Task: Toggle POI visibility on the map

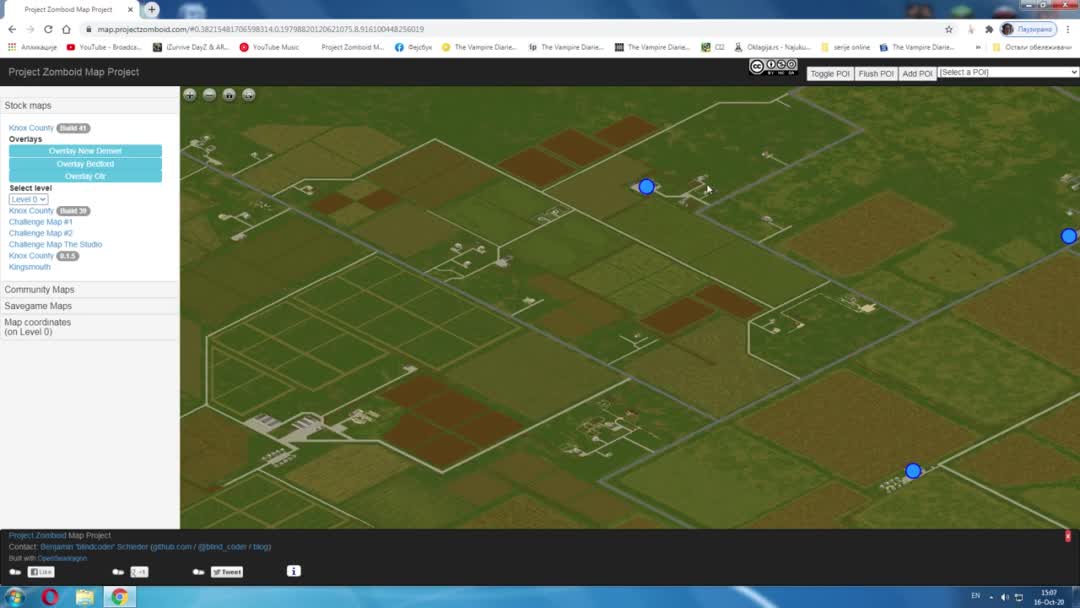Action: 829,73
